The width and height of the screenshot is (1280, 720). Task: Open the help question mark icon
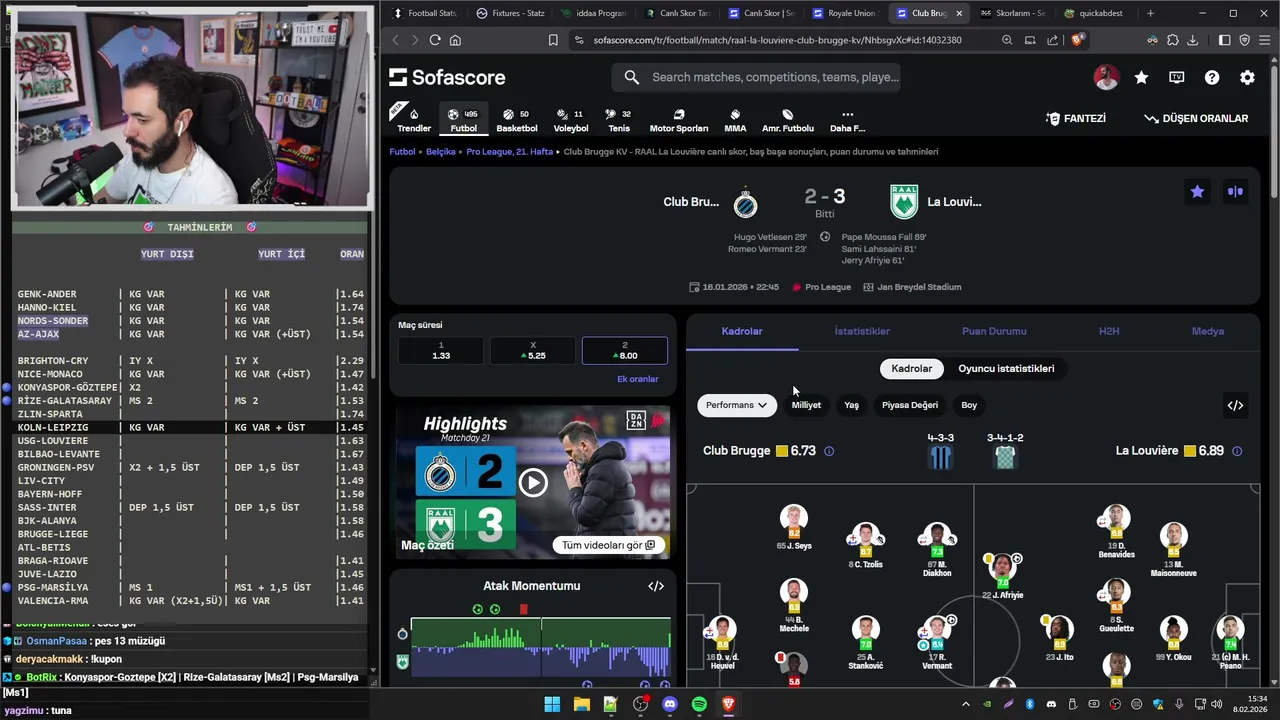coord(1212,77)
